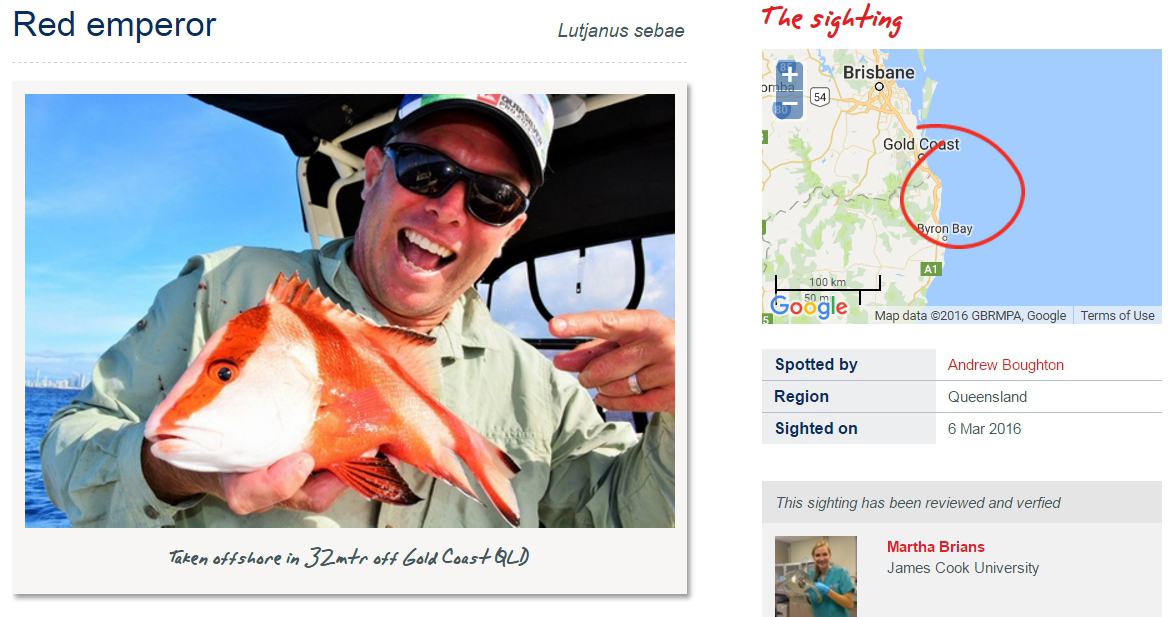Open the map Terms of Use
The image size is (1172, 617).
click(1117, 316)
